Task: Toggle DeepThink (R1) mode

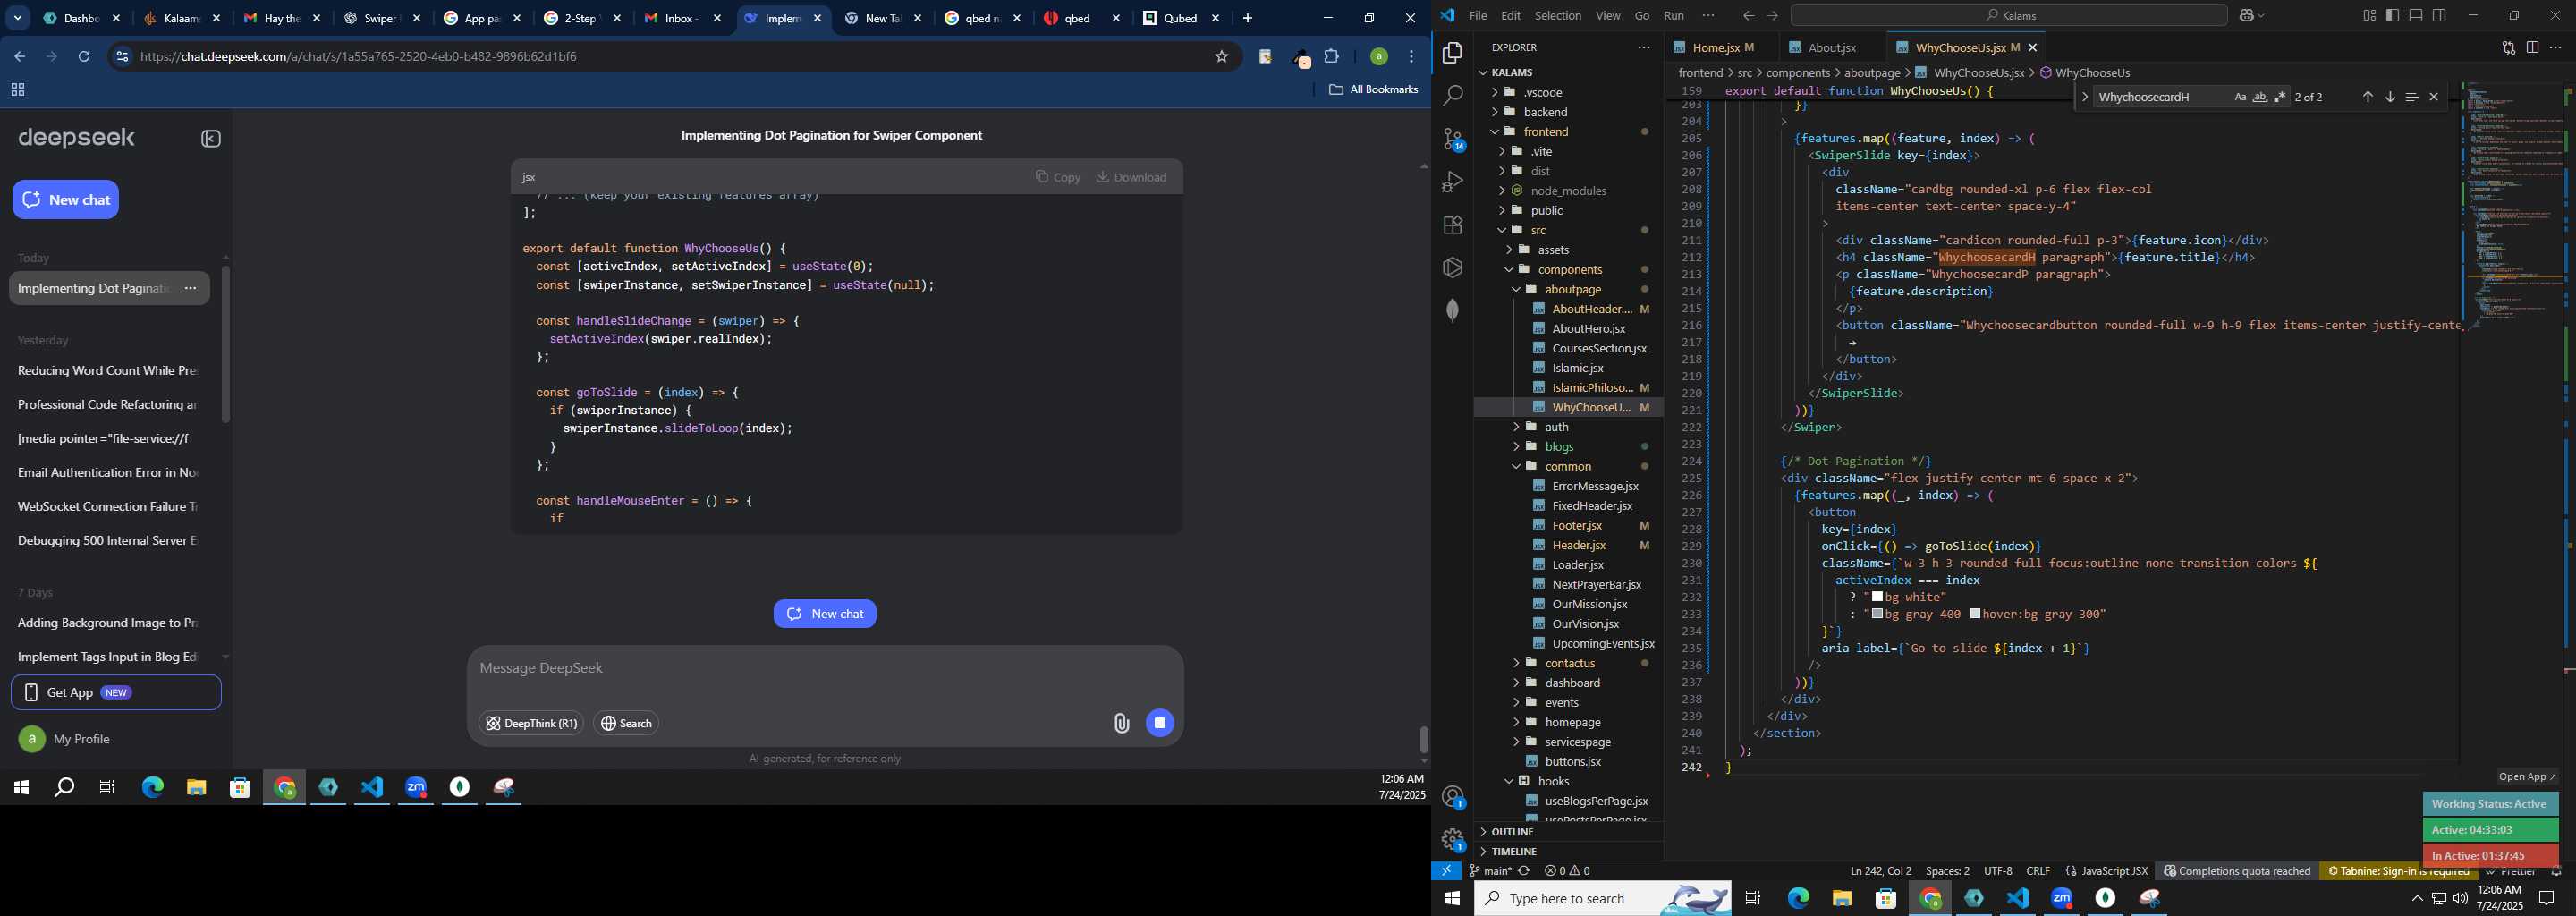Action: click(531, 723)
